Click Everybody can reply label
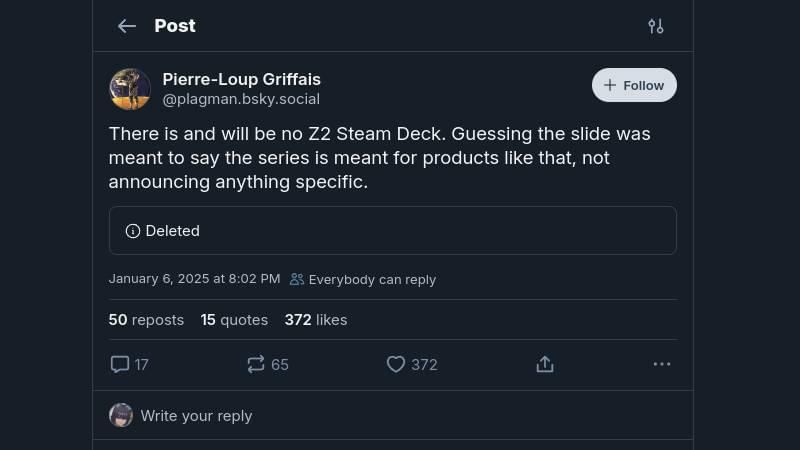Viewport: 800px width, 450px height. (372, 280)
